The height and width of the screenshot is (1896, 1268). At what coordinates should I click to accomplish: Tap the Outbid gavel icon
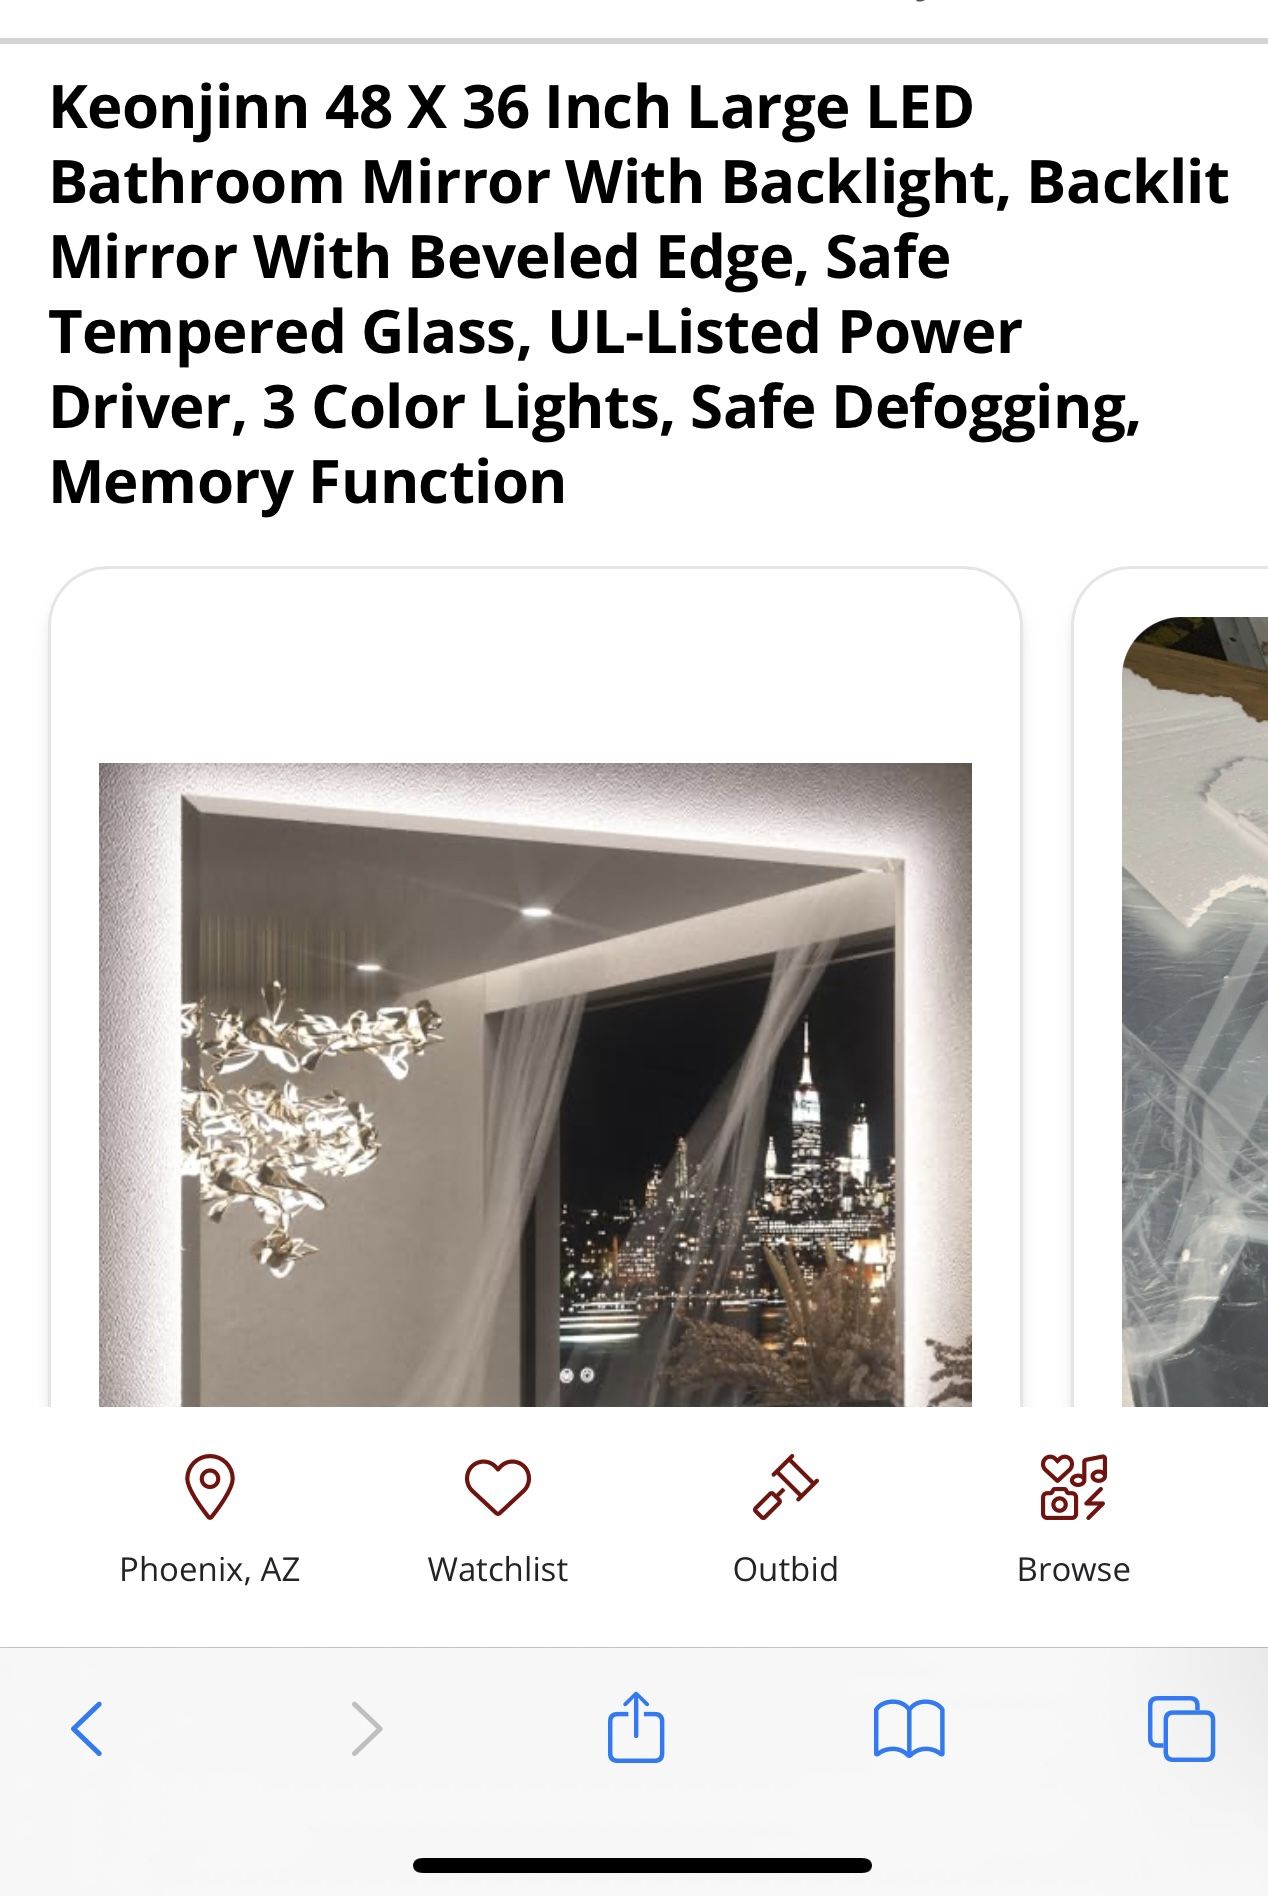785,1487
